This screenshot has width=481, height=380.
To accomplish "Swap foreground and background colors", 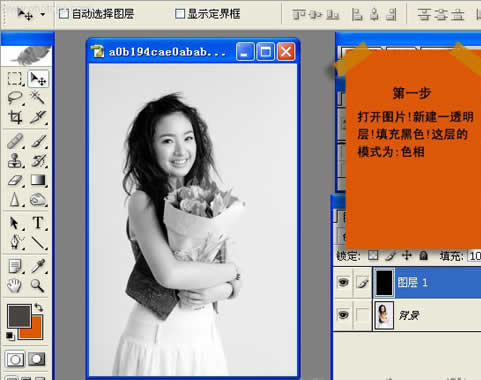I will coord(39,307).
